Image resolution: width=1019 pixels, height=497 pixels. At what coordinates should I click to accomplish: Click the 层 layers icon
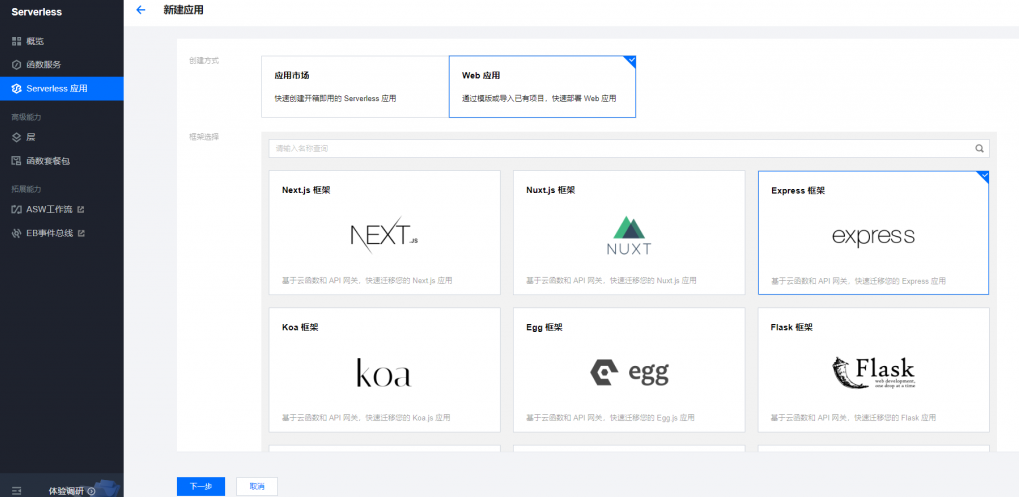17,137
